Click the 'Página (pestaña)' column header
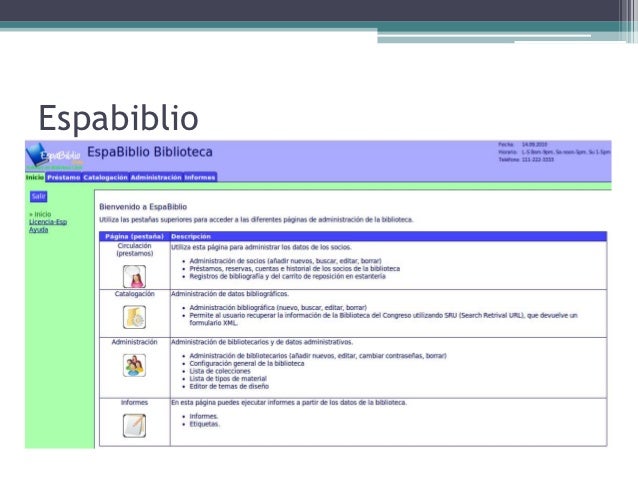The width and height of the screenshot is (638, 479). click(134, 236)
